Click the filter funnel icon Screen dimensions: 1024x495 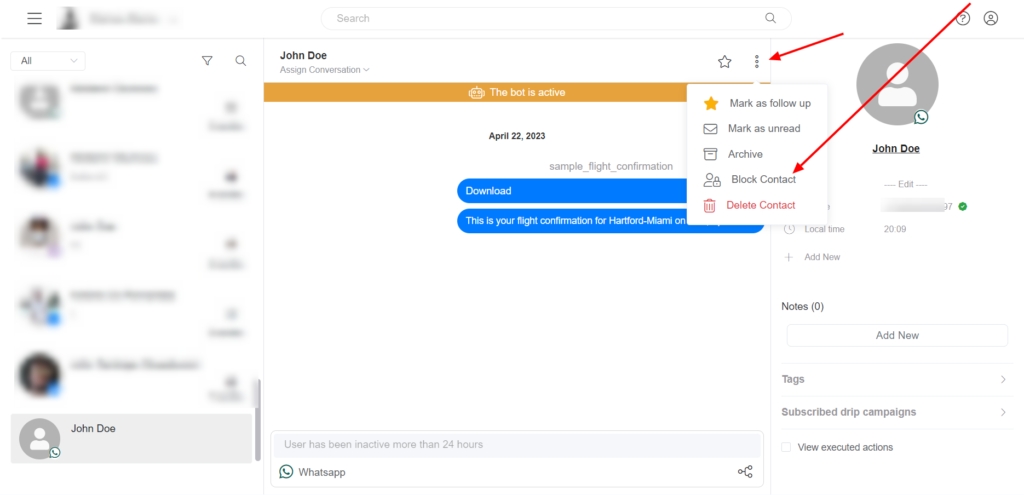coord(207,61)
